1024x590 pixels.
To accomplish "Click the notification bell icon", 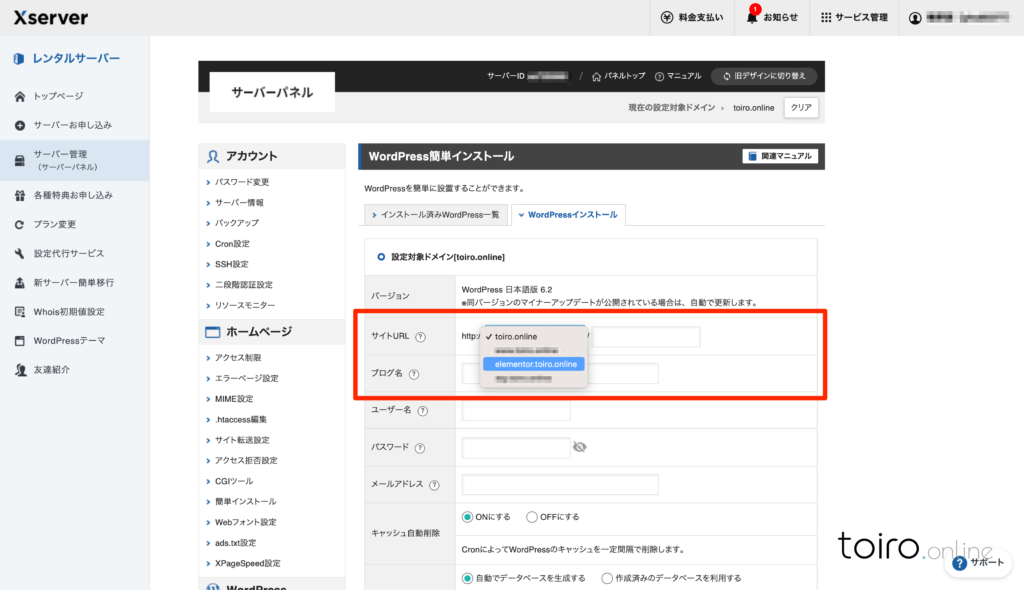I will (x=752, y=17).
